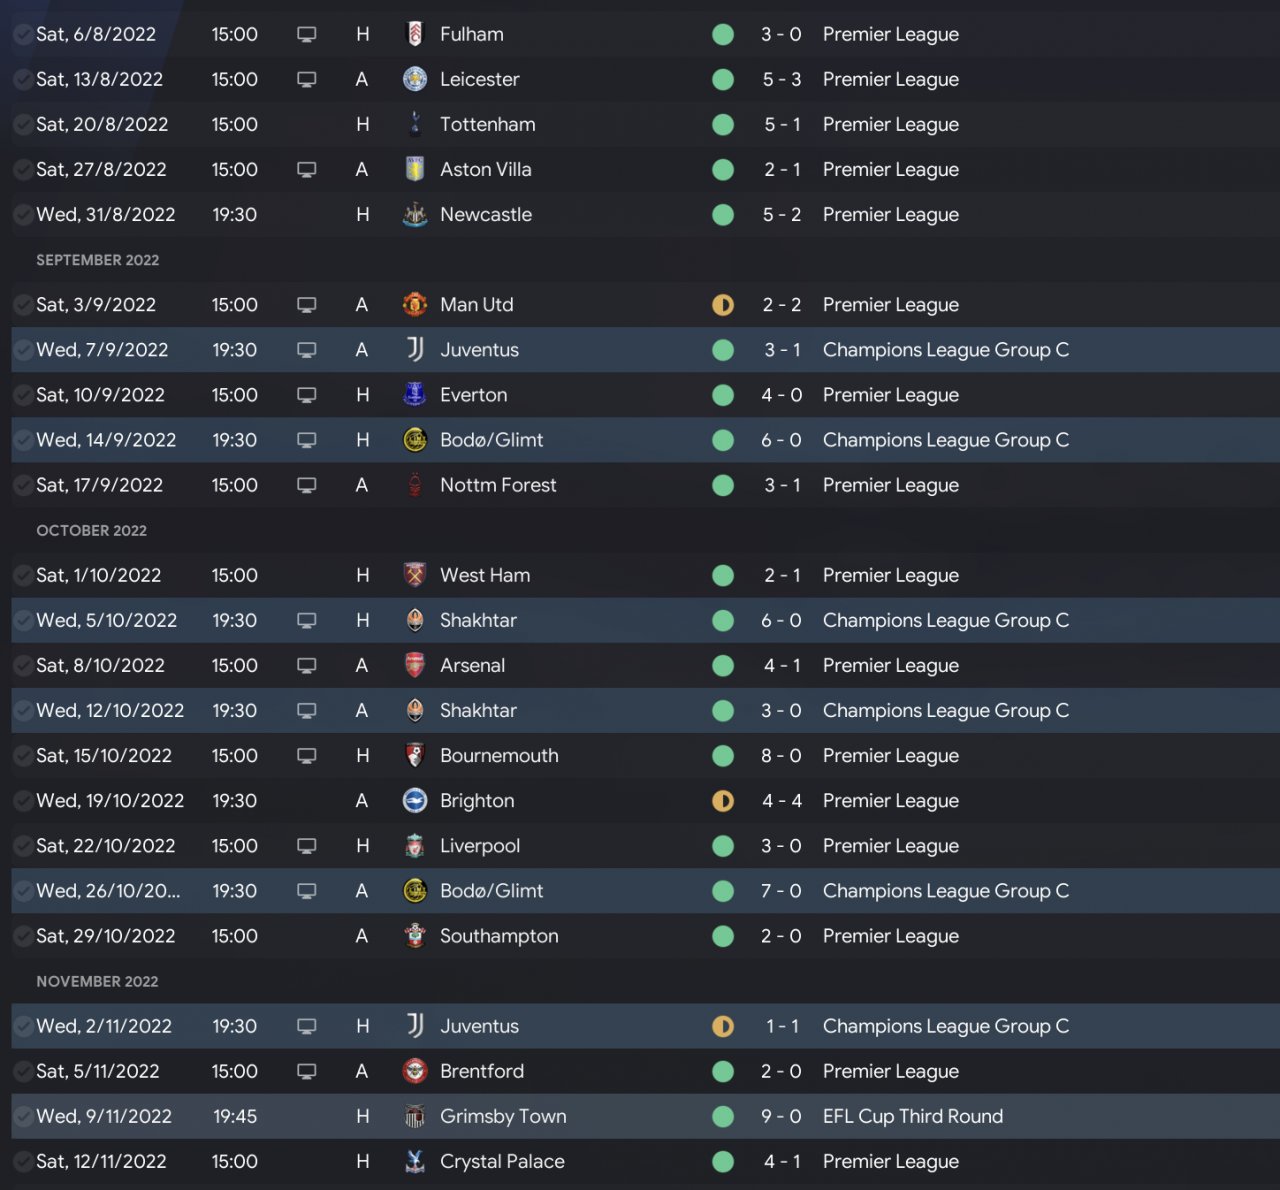Image resolution: width=1280 pixels, height=1190 pixels.
Task: Click the West Ham club badge
Action: pyautogui.click(x=415, y=575)
